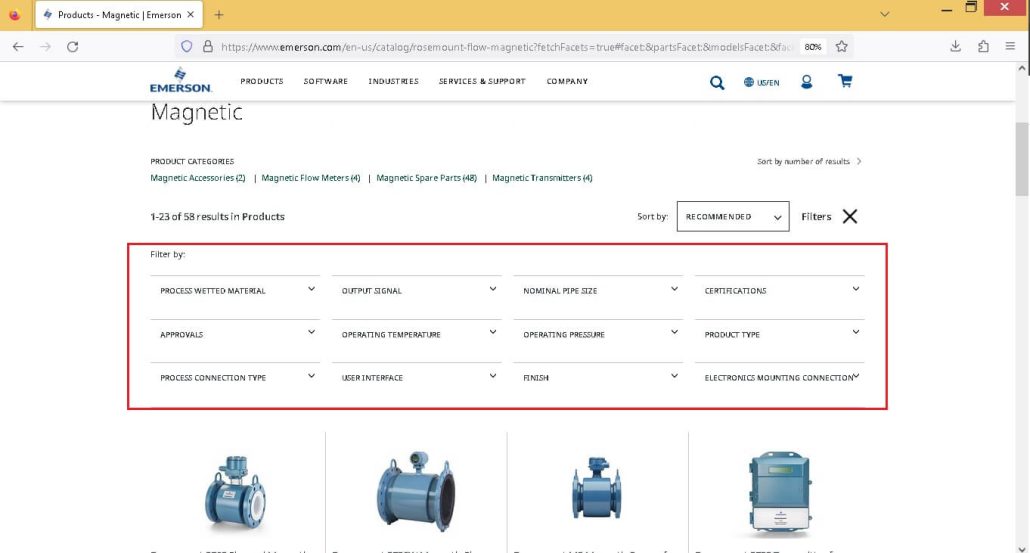Expand the Operating Pressure filter
The width and height of the screenshot is (1030, 553).
pyautogui.click(x=598, y=334)
